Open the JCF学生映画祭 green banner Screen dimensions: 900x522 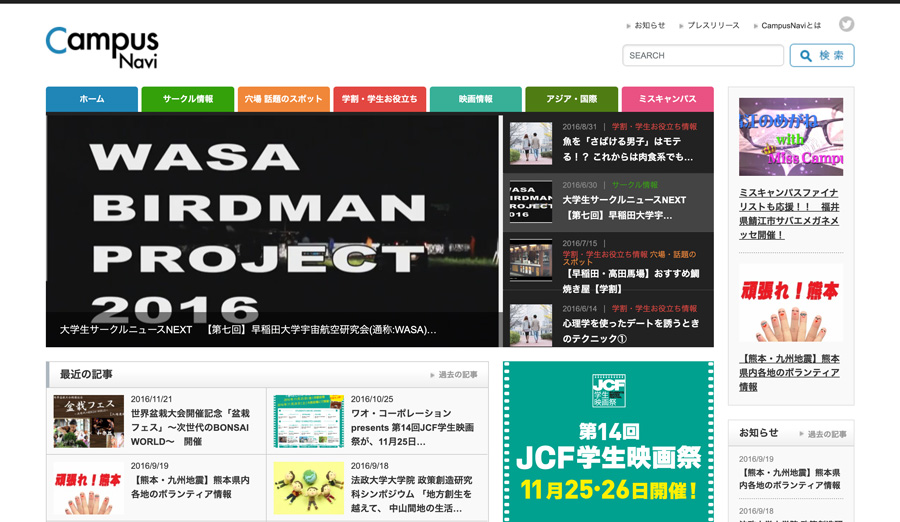coord(608,442)
